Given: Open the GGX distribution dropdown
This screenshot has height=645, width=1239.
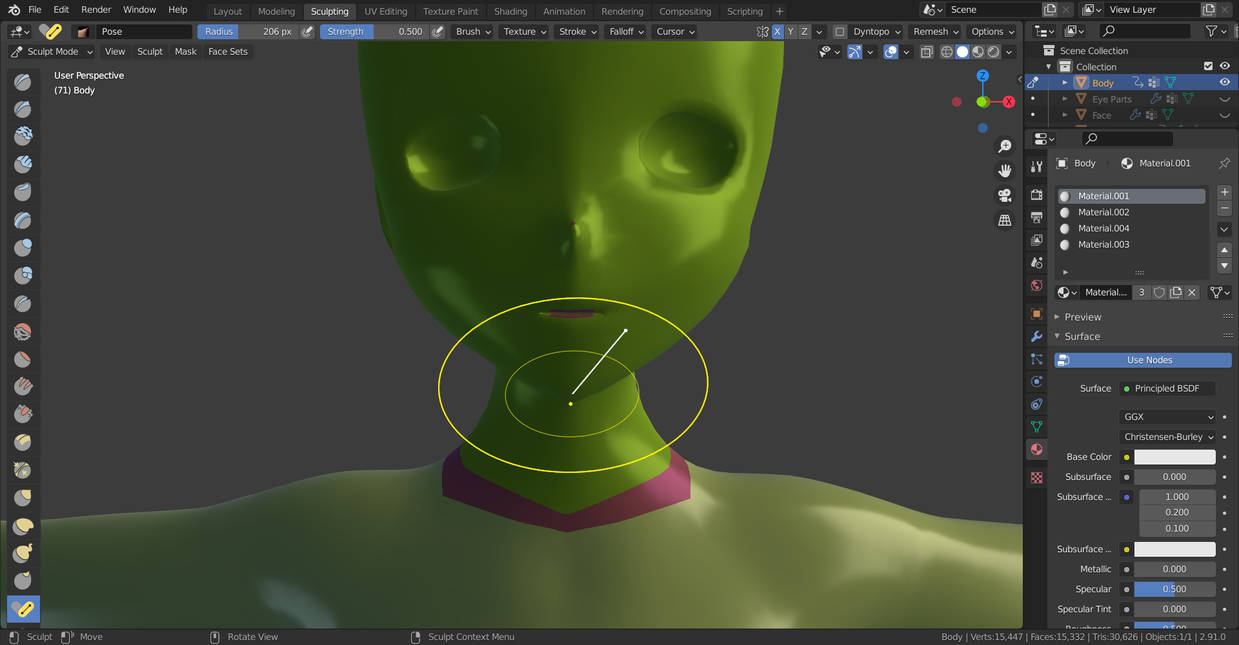Looking at the screenshot, I should (1168, 417).
